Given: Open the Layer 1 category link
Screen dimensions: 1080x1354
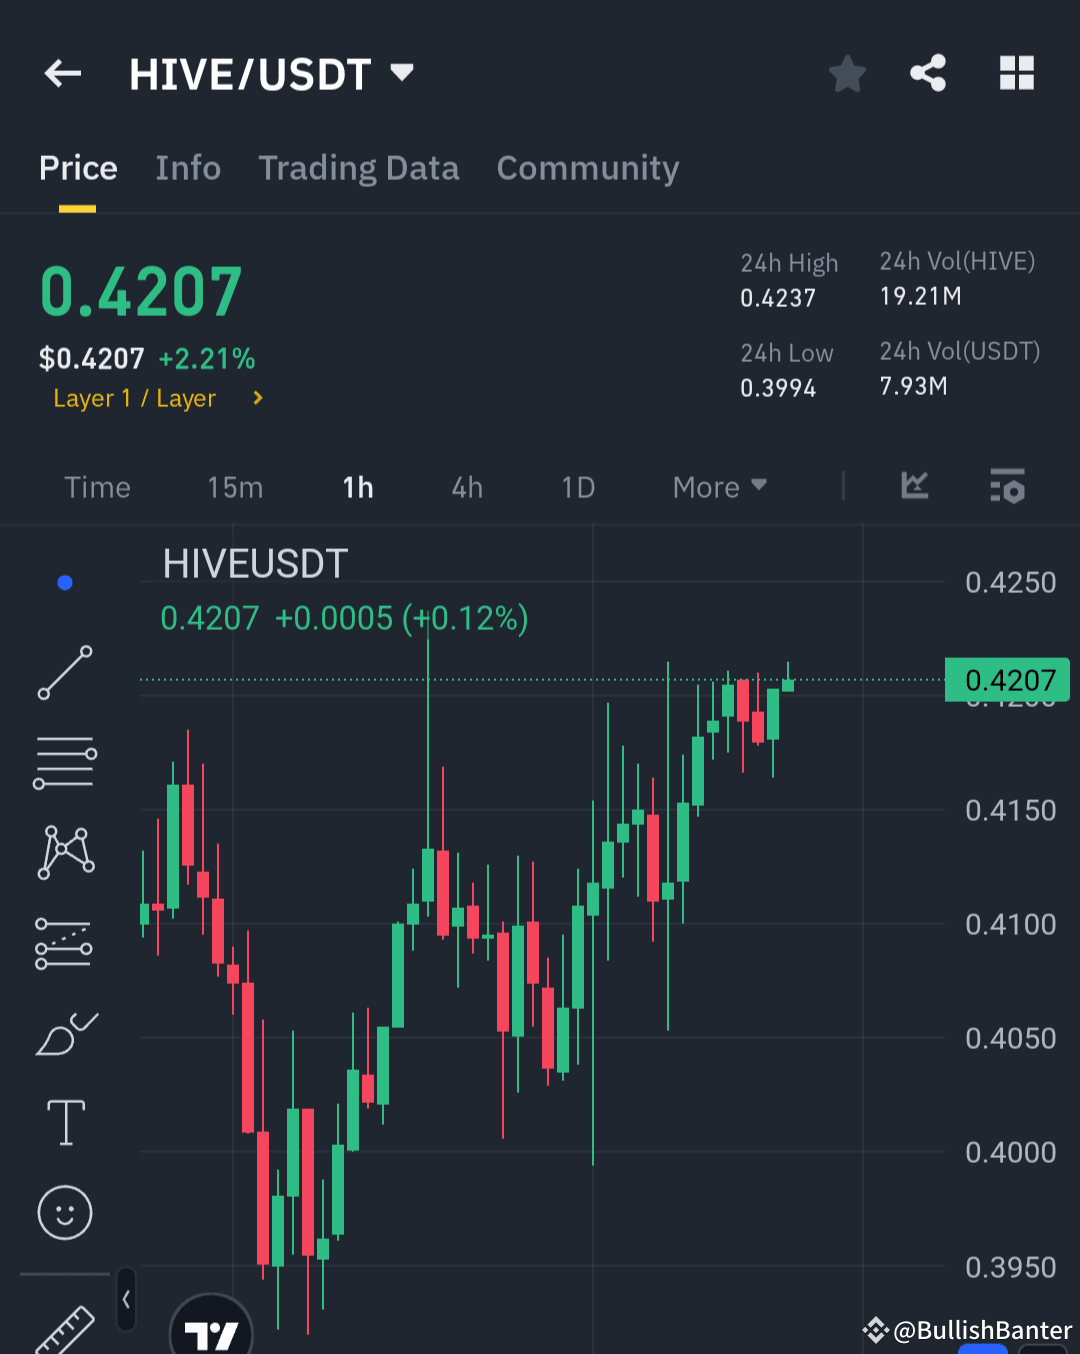Looking at the screenshot, I should (135, 398).
